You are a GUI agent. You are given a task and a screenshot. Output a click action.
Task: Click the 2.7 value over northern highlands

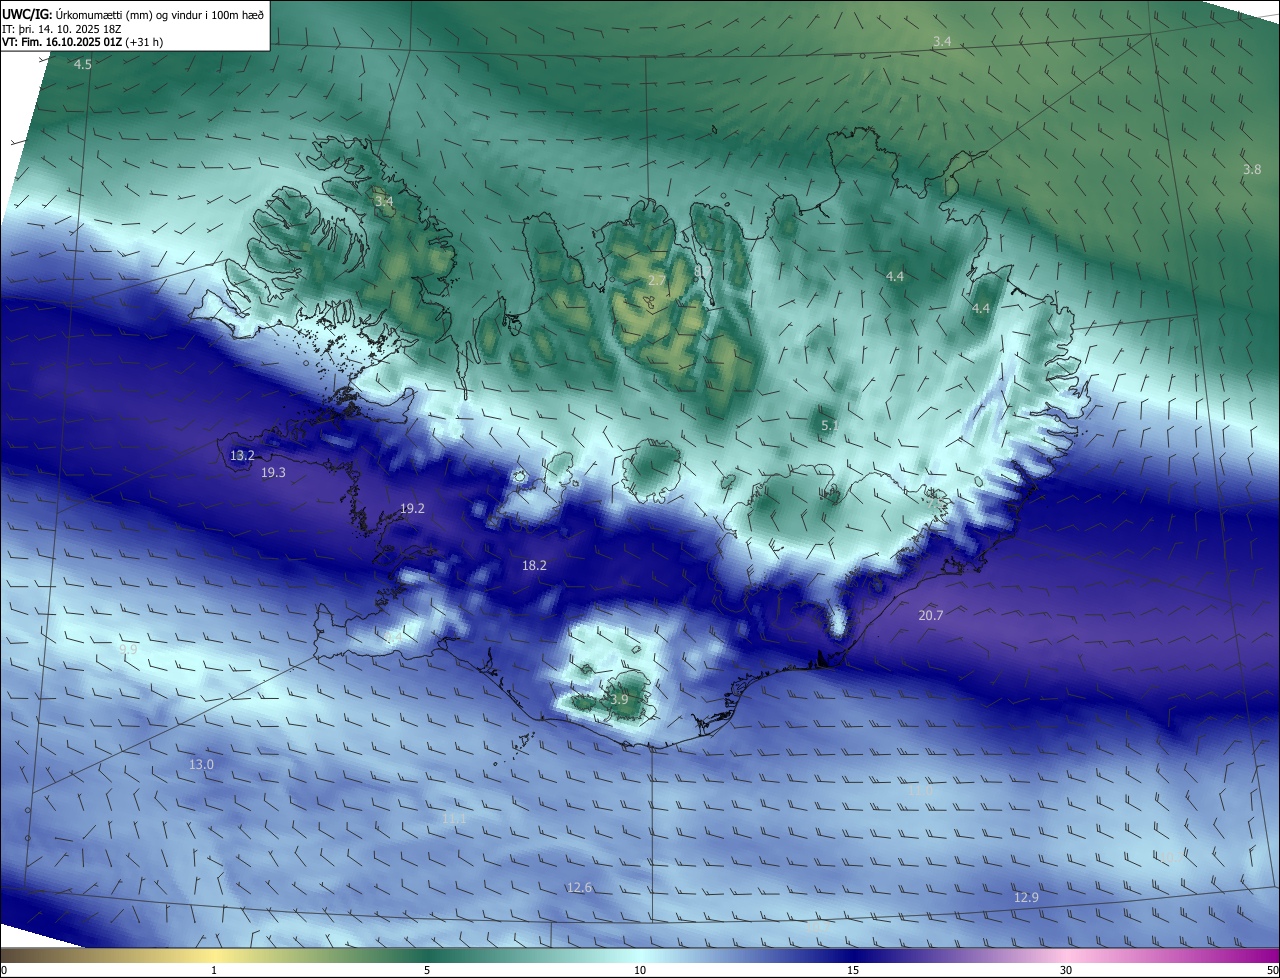(657, 279)
